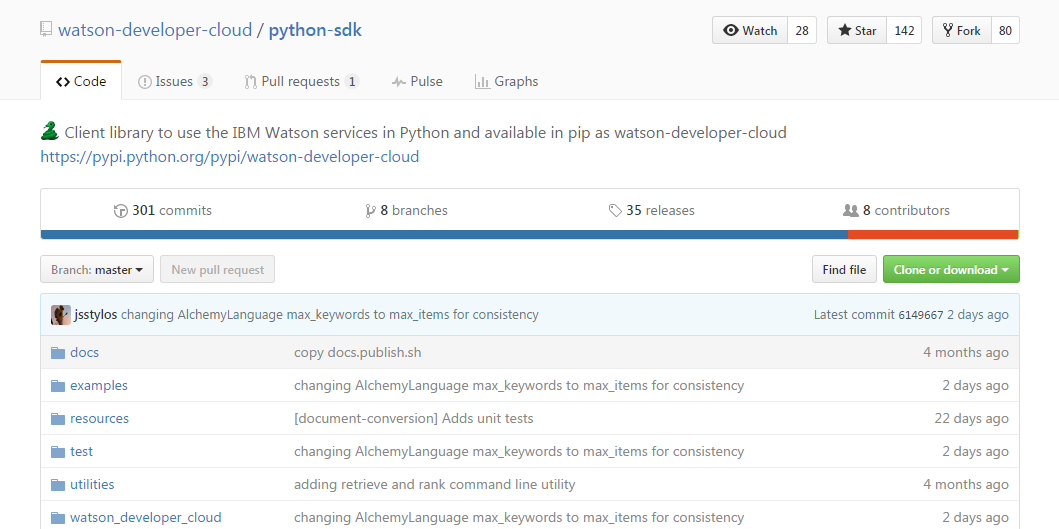Open the Pulse tab
The height and width of the screenshot is (529, 1059).
(x=417, y=82)
